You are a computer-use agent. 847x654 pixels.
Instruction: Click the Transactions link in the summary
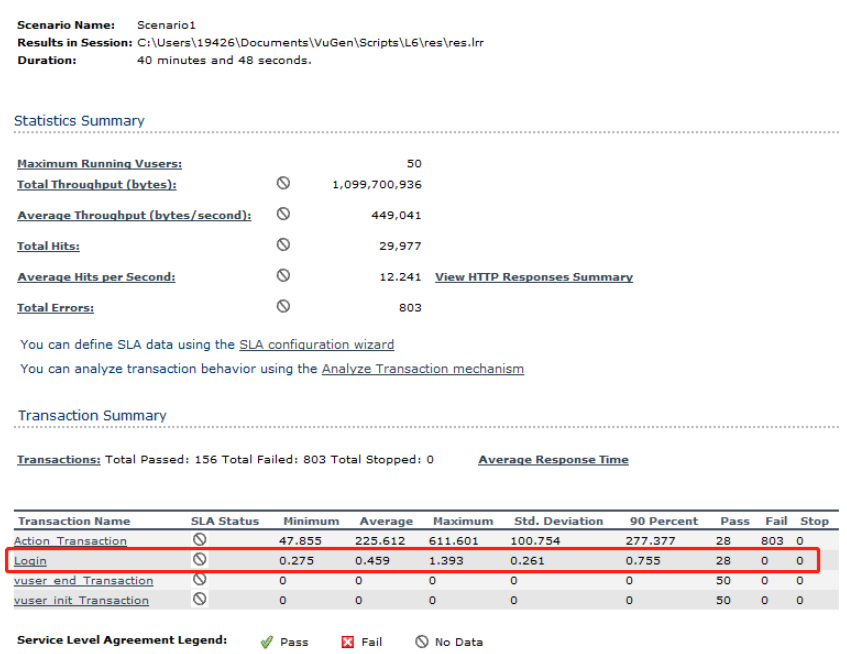[x=59, y=460]
